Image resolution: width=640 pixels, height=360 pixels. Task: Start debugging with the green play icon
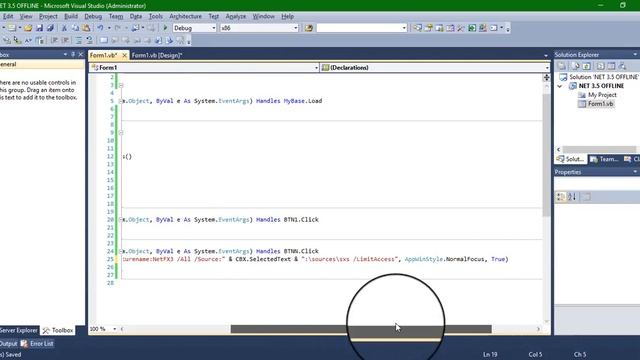[165, 28]
